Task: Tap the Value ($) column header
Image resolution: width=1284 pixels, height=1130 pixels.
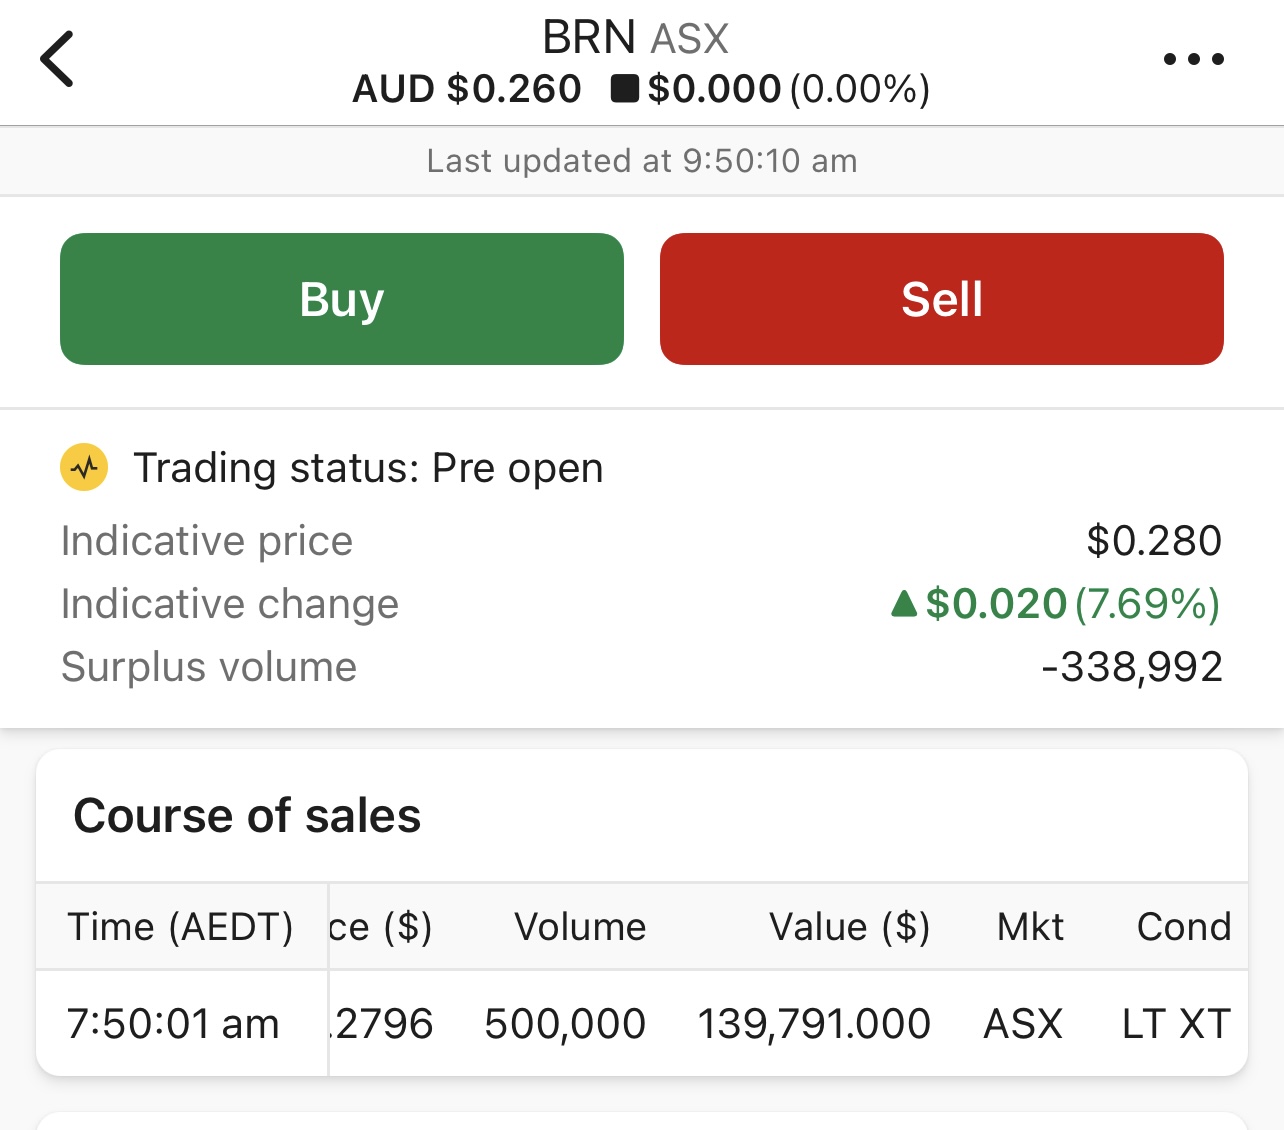Action: (x=849, y=927)
